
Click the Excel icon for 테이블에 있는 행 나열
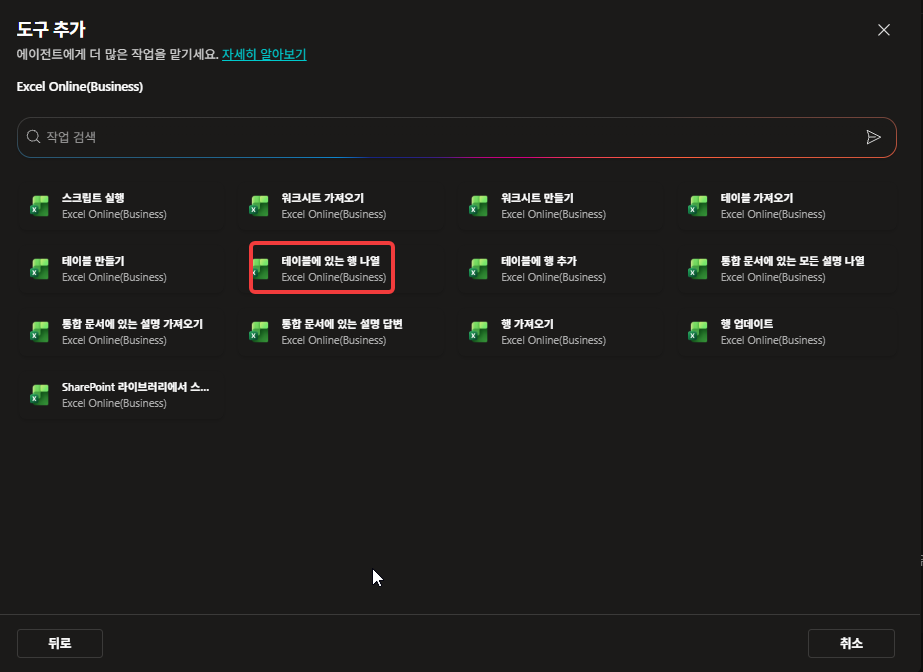coord(260,269)
